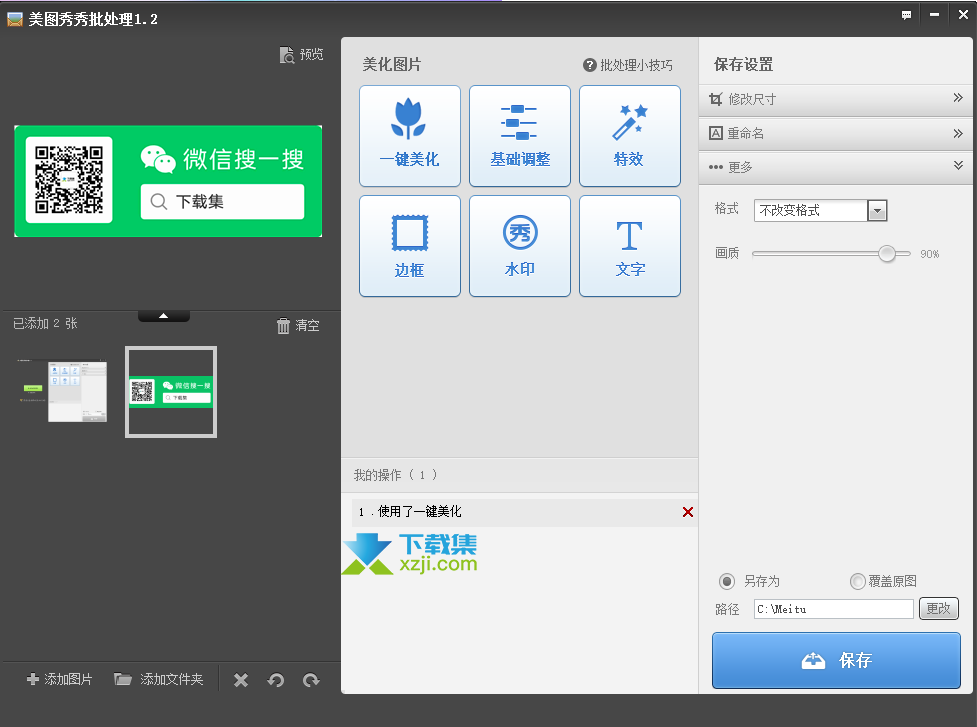Rotate image clockwise with the right rotate icon
Image resolution: width=977 pixels, height=727 pixels.
tap(311, 680)
